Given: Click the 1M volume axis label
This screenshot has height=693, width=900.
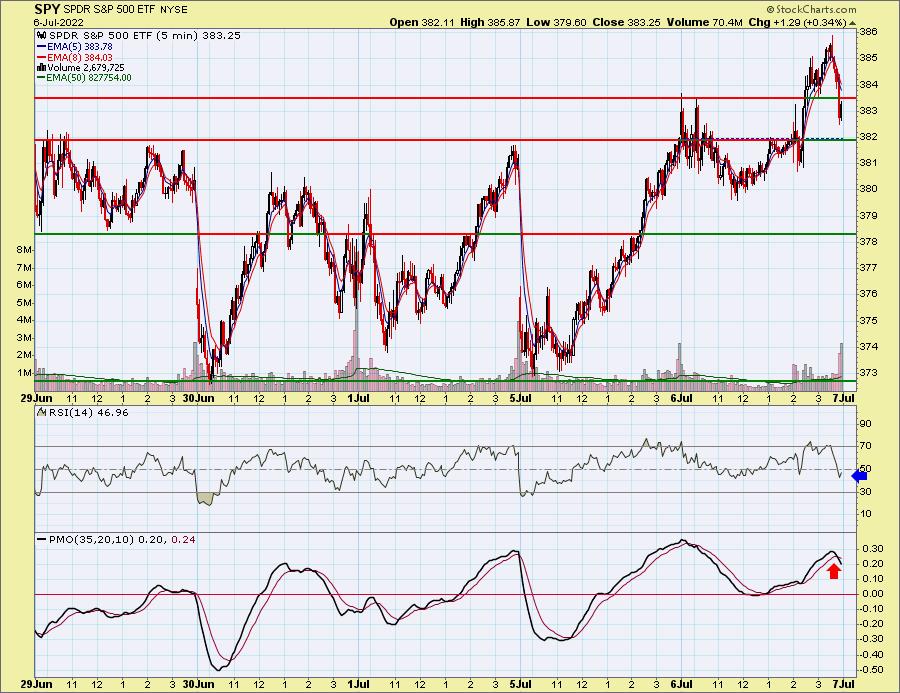Looking at the screenshot, I should click(24, 373).
